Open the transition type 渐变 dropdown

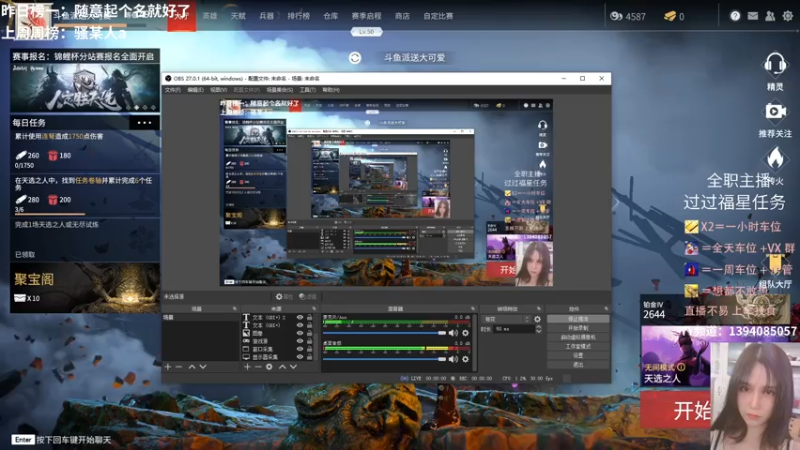[x=507, y=319]
